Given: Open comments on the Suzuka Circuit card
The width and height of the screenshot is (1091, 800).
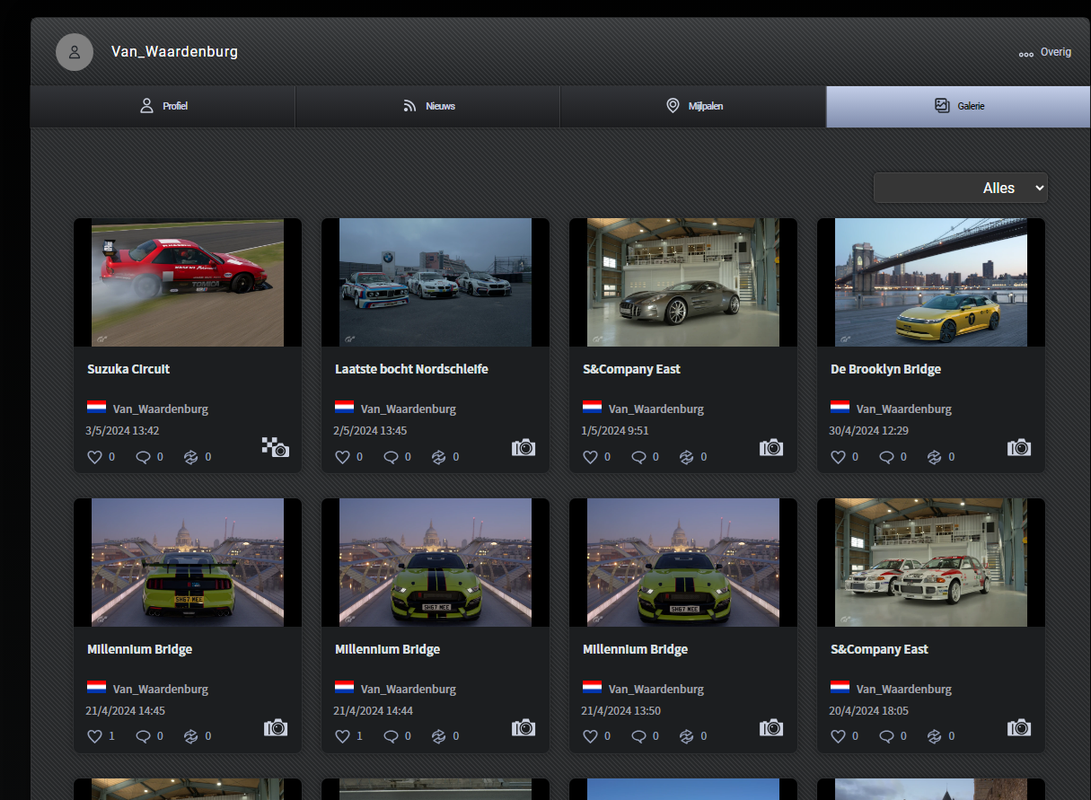Looking at the screenshot, I should tap(143, 457).
